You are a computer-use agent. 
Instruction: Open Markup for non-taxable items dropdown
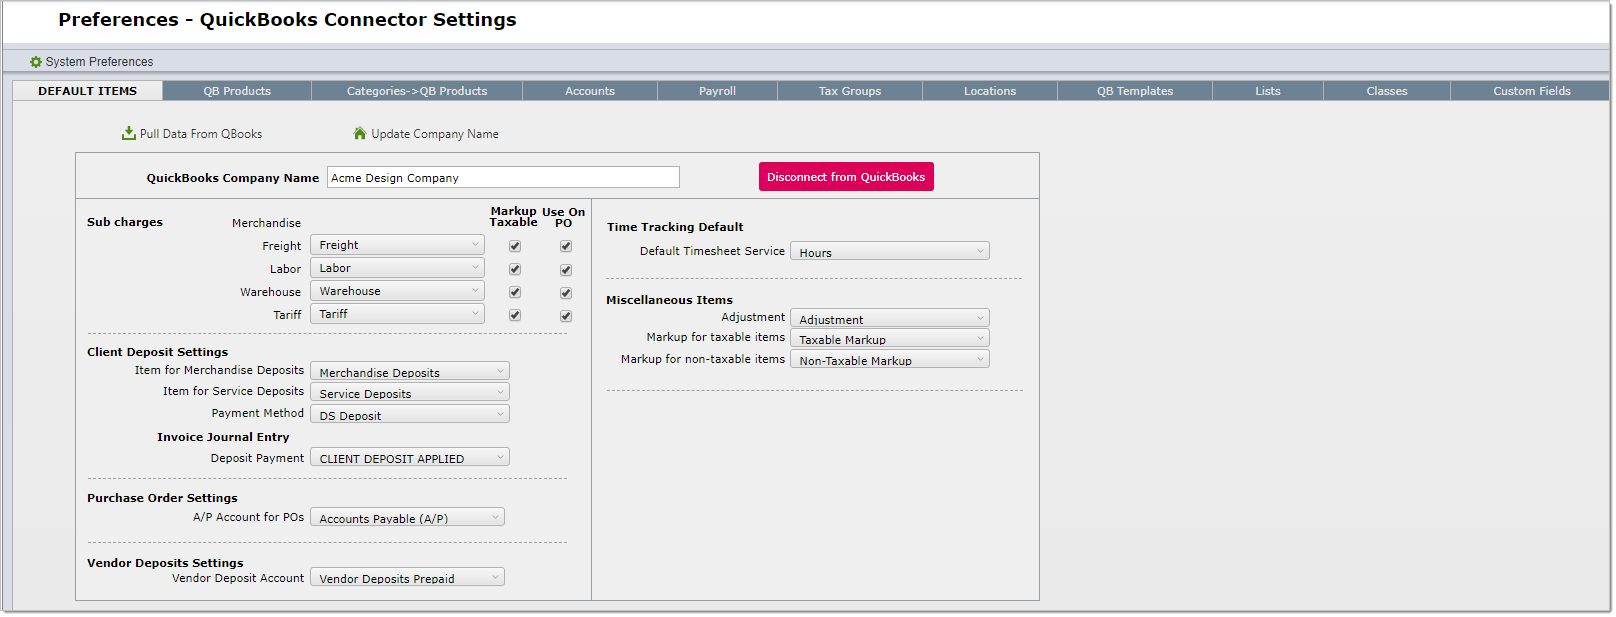point(890,359)
